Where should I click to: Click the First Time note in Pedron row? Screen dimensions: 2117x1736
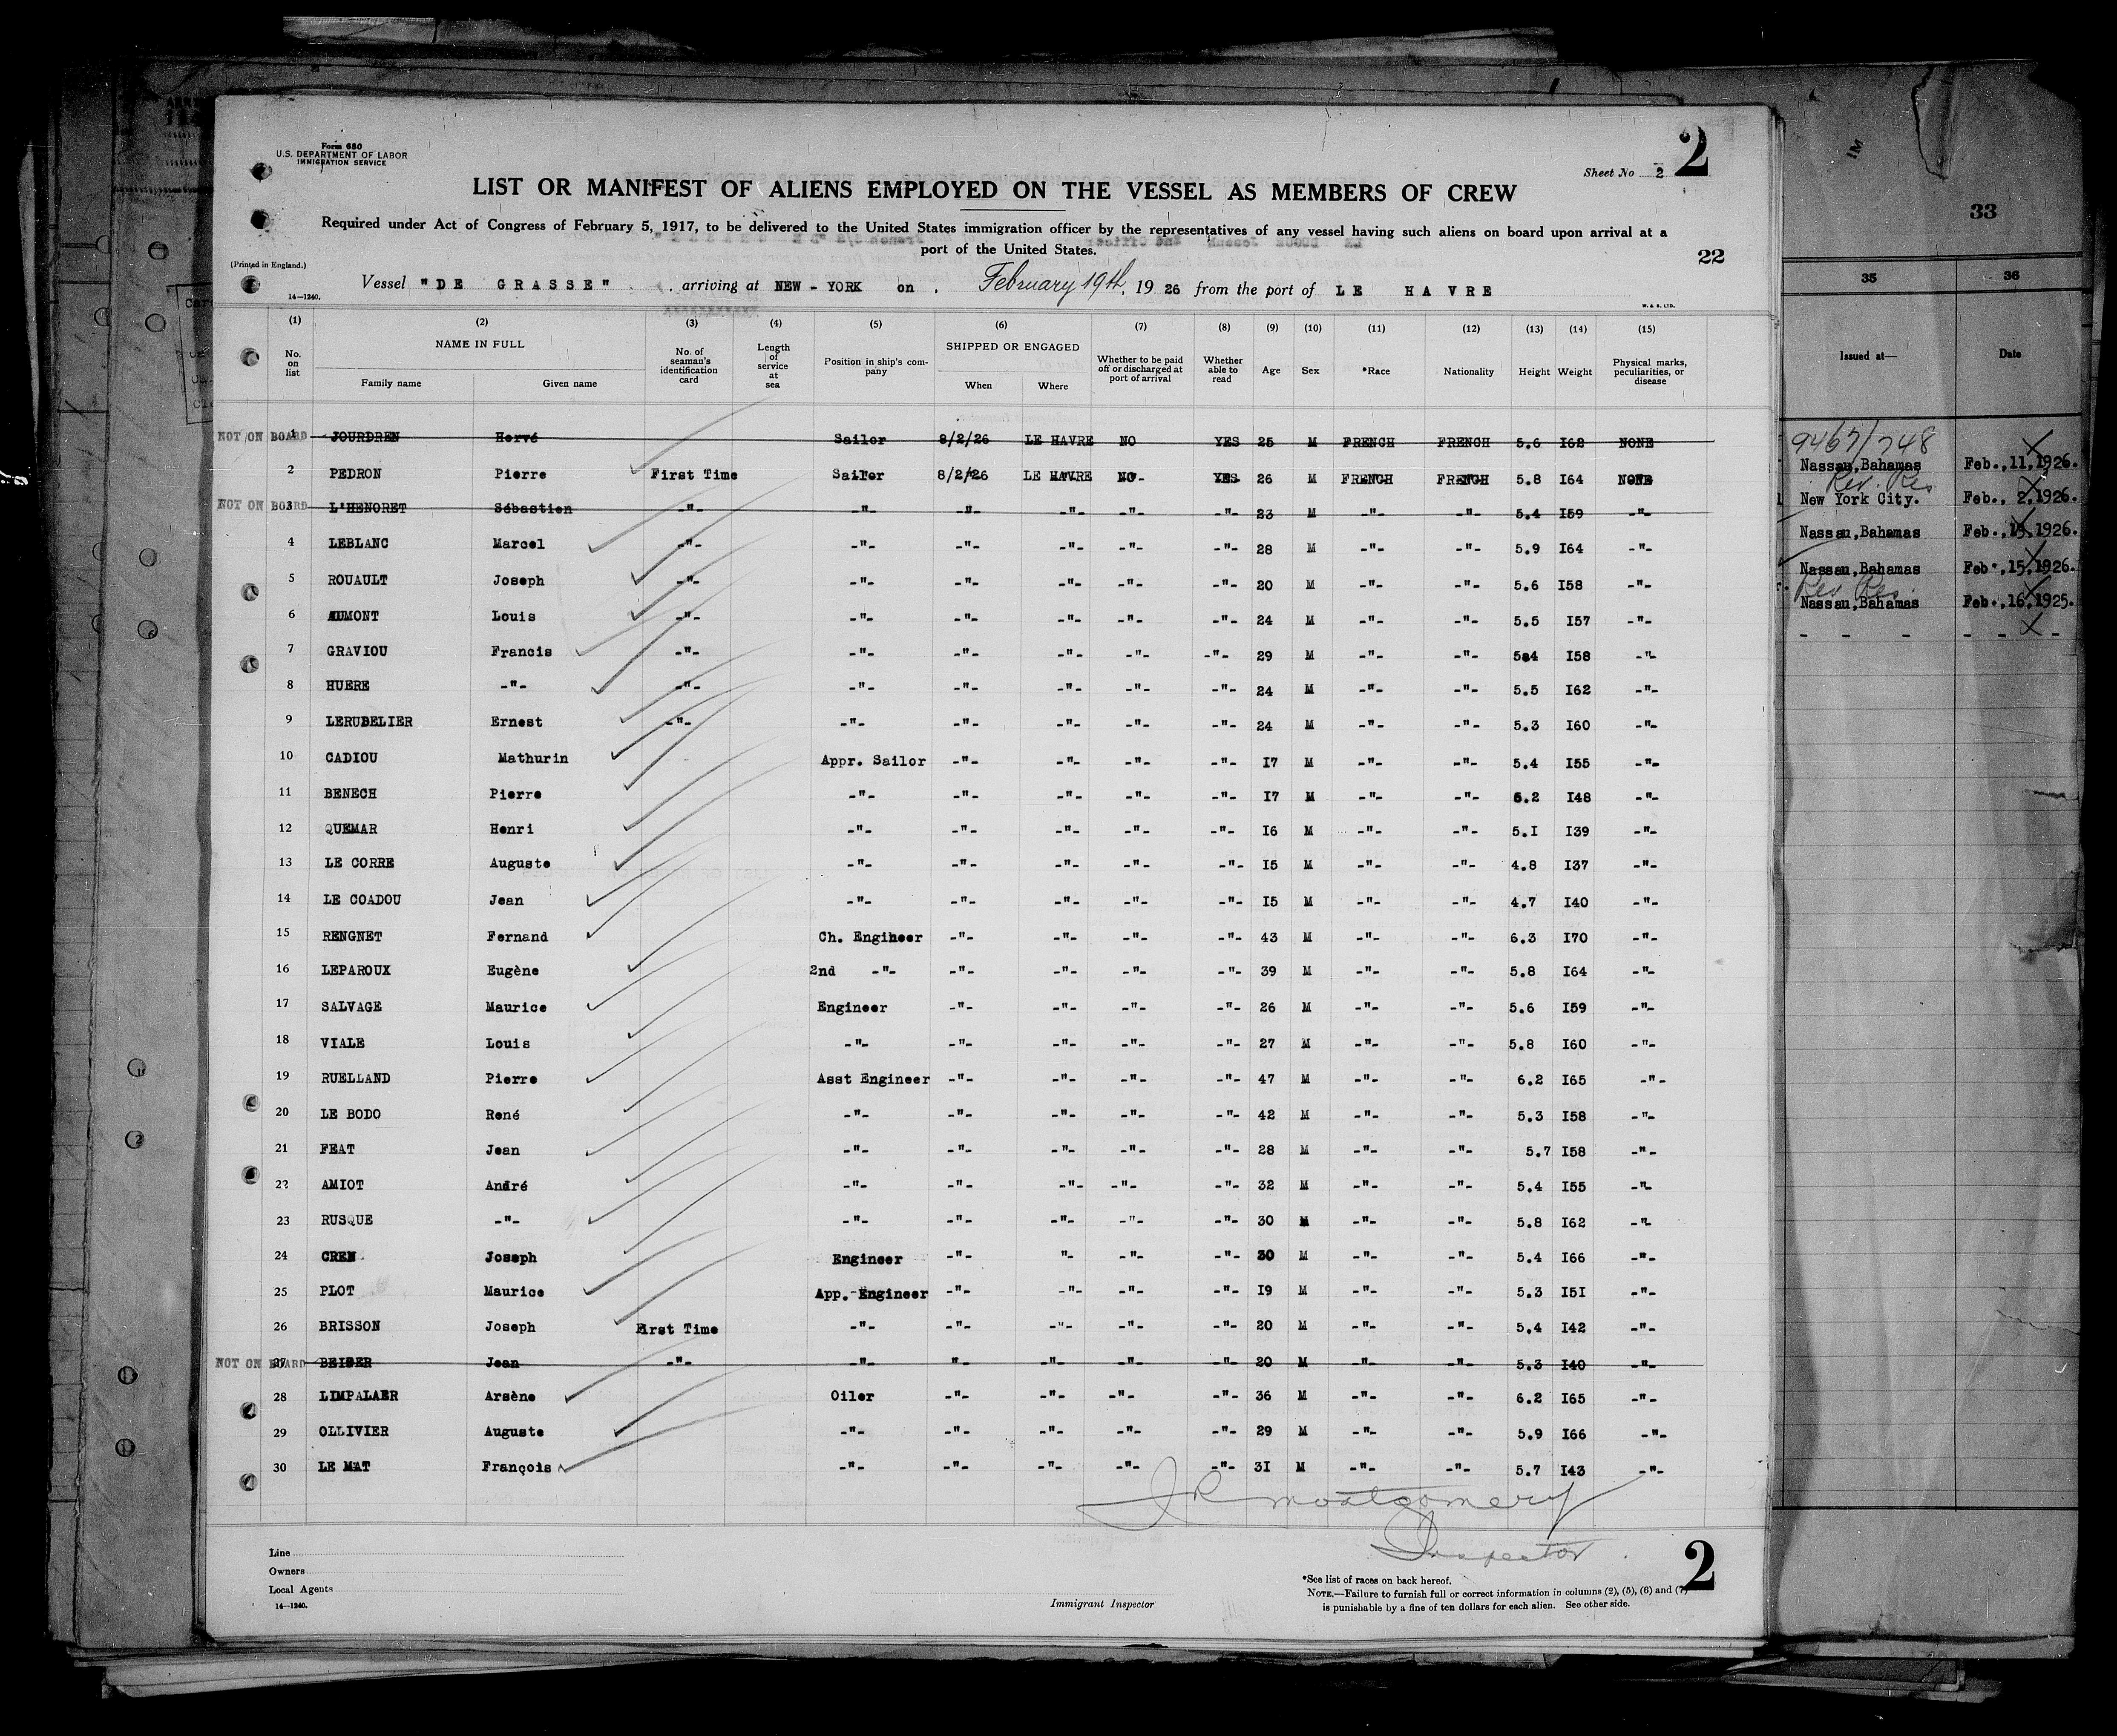pyautogui.click(x=694, y=475)
